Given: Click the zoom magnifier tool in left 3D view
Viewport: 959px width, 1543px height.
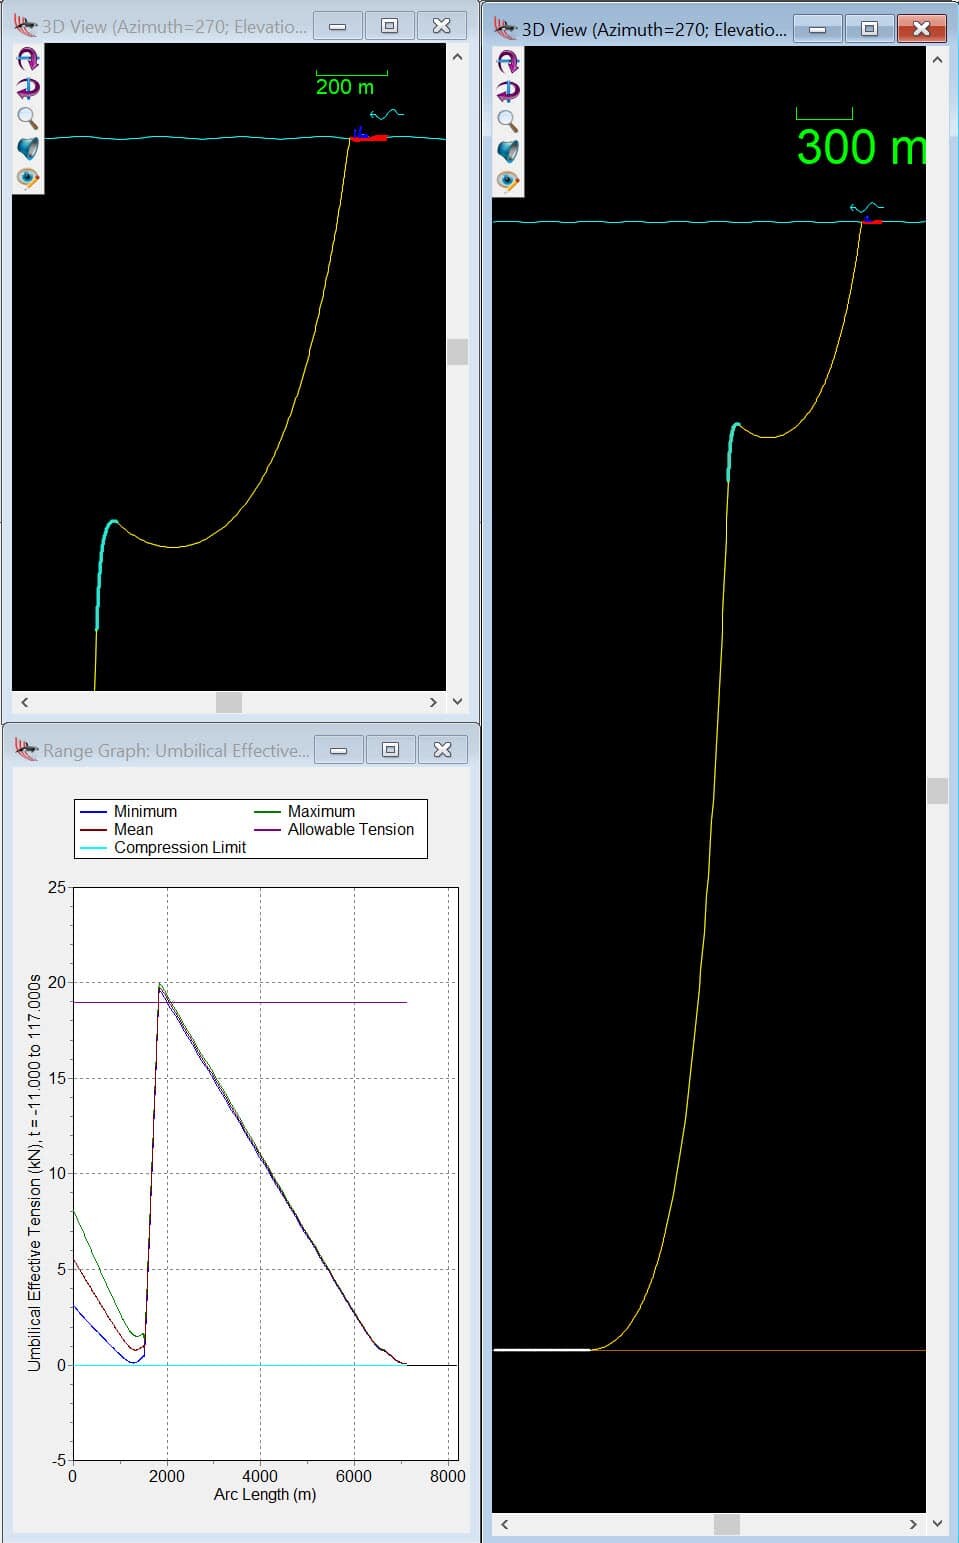Looking at the screenshot, I should click(x=25, y=115).
